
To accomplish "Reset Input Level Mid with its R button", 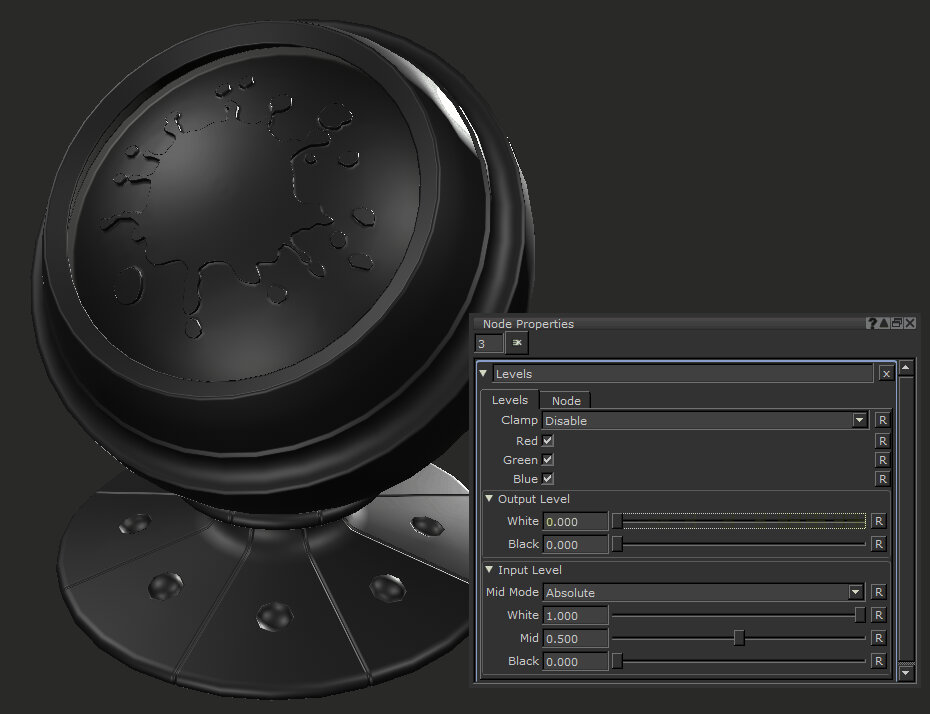I will click(x=878, y=638).
